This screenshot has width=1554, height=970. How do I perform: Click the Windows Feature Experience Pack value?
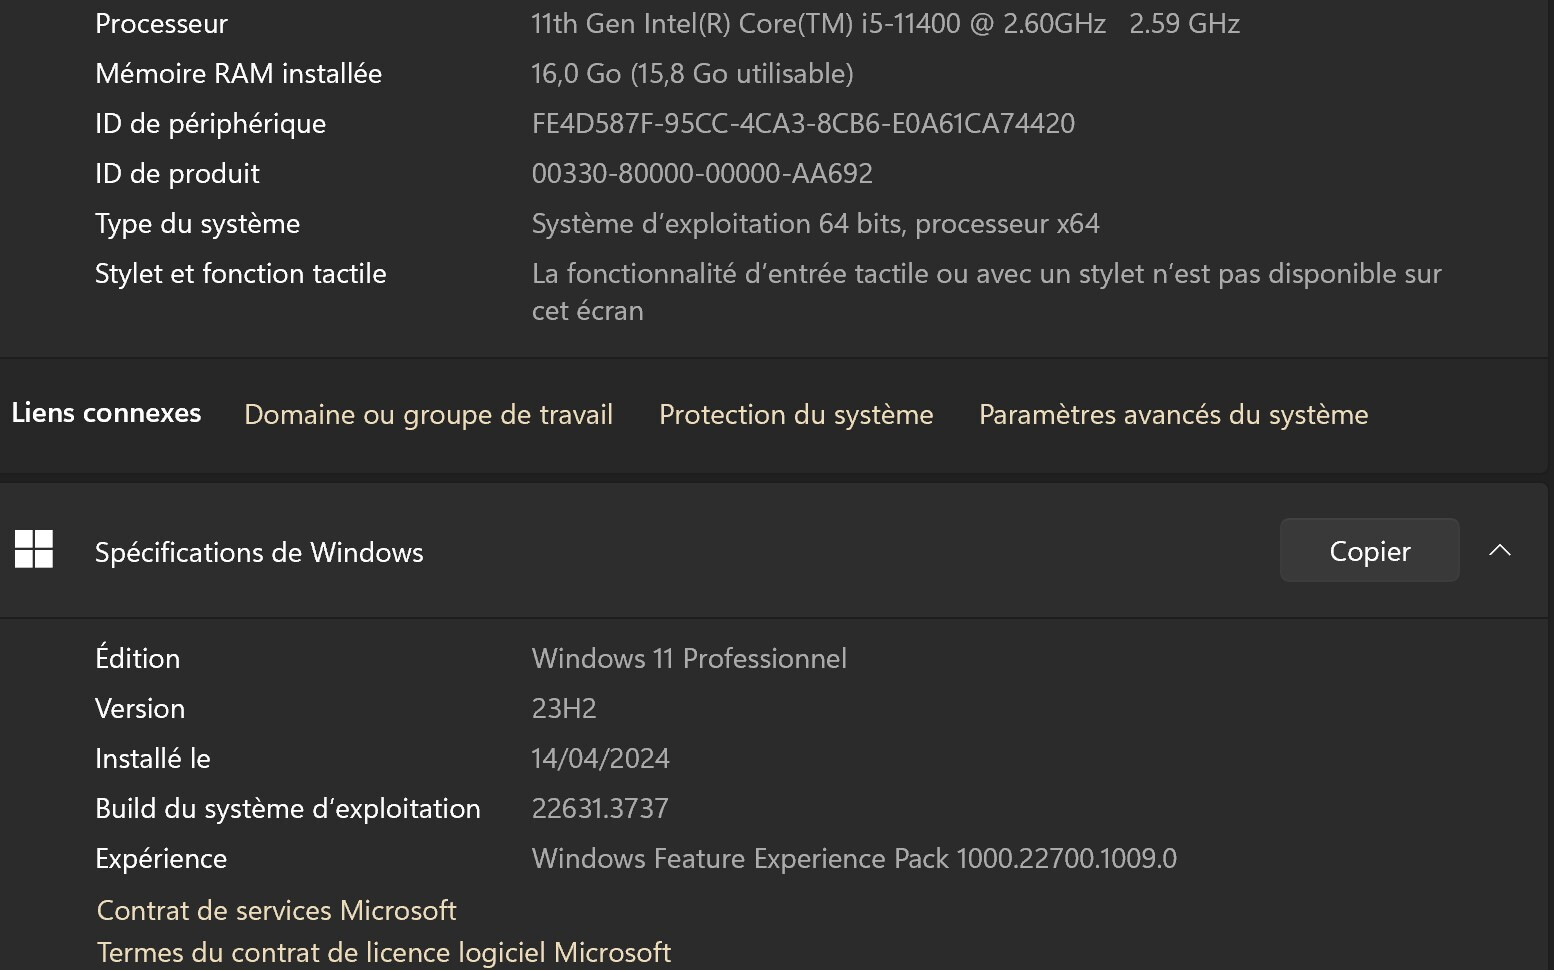pos(854,858)
